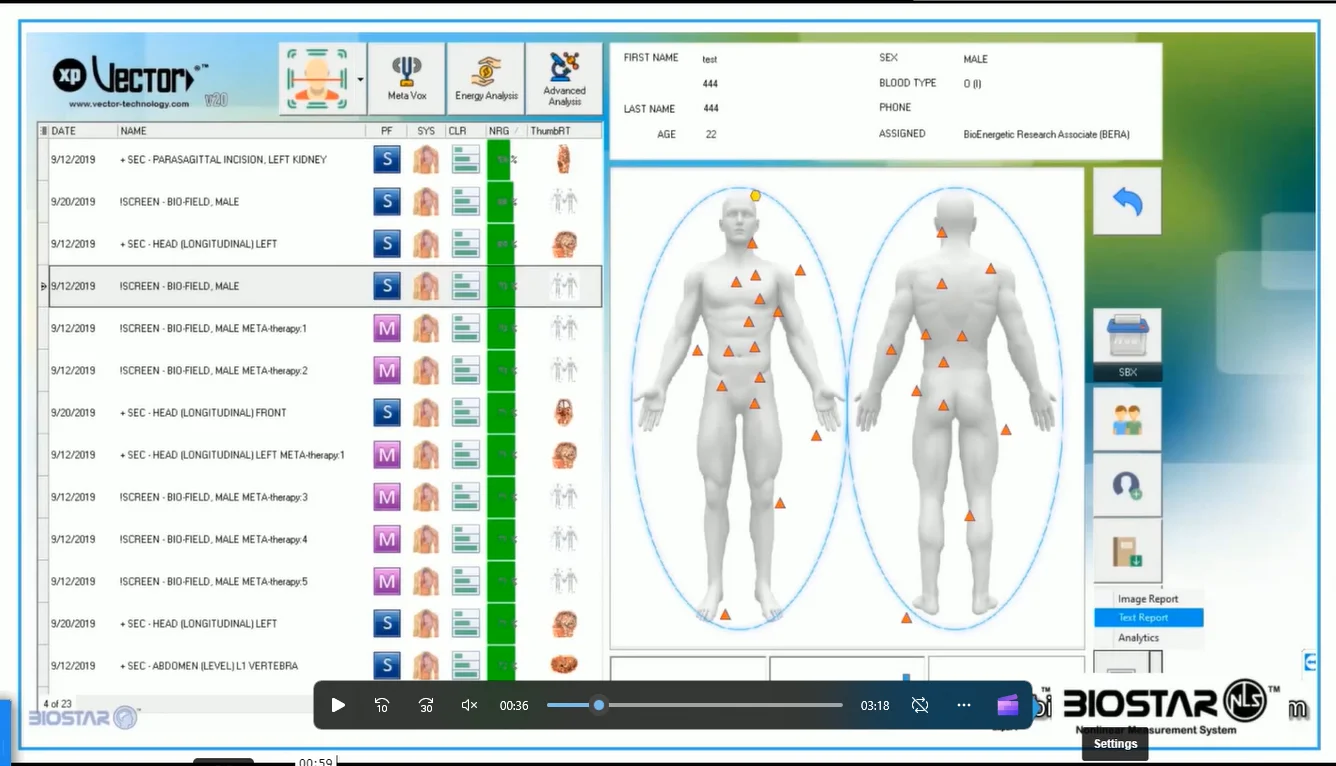Launch Energy Analysis
The image size is (1336, 766).
click(x=485, y=77)
